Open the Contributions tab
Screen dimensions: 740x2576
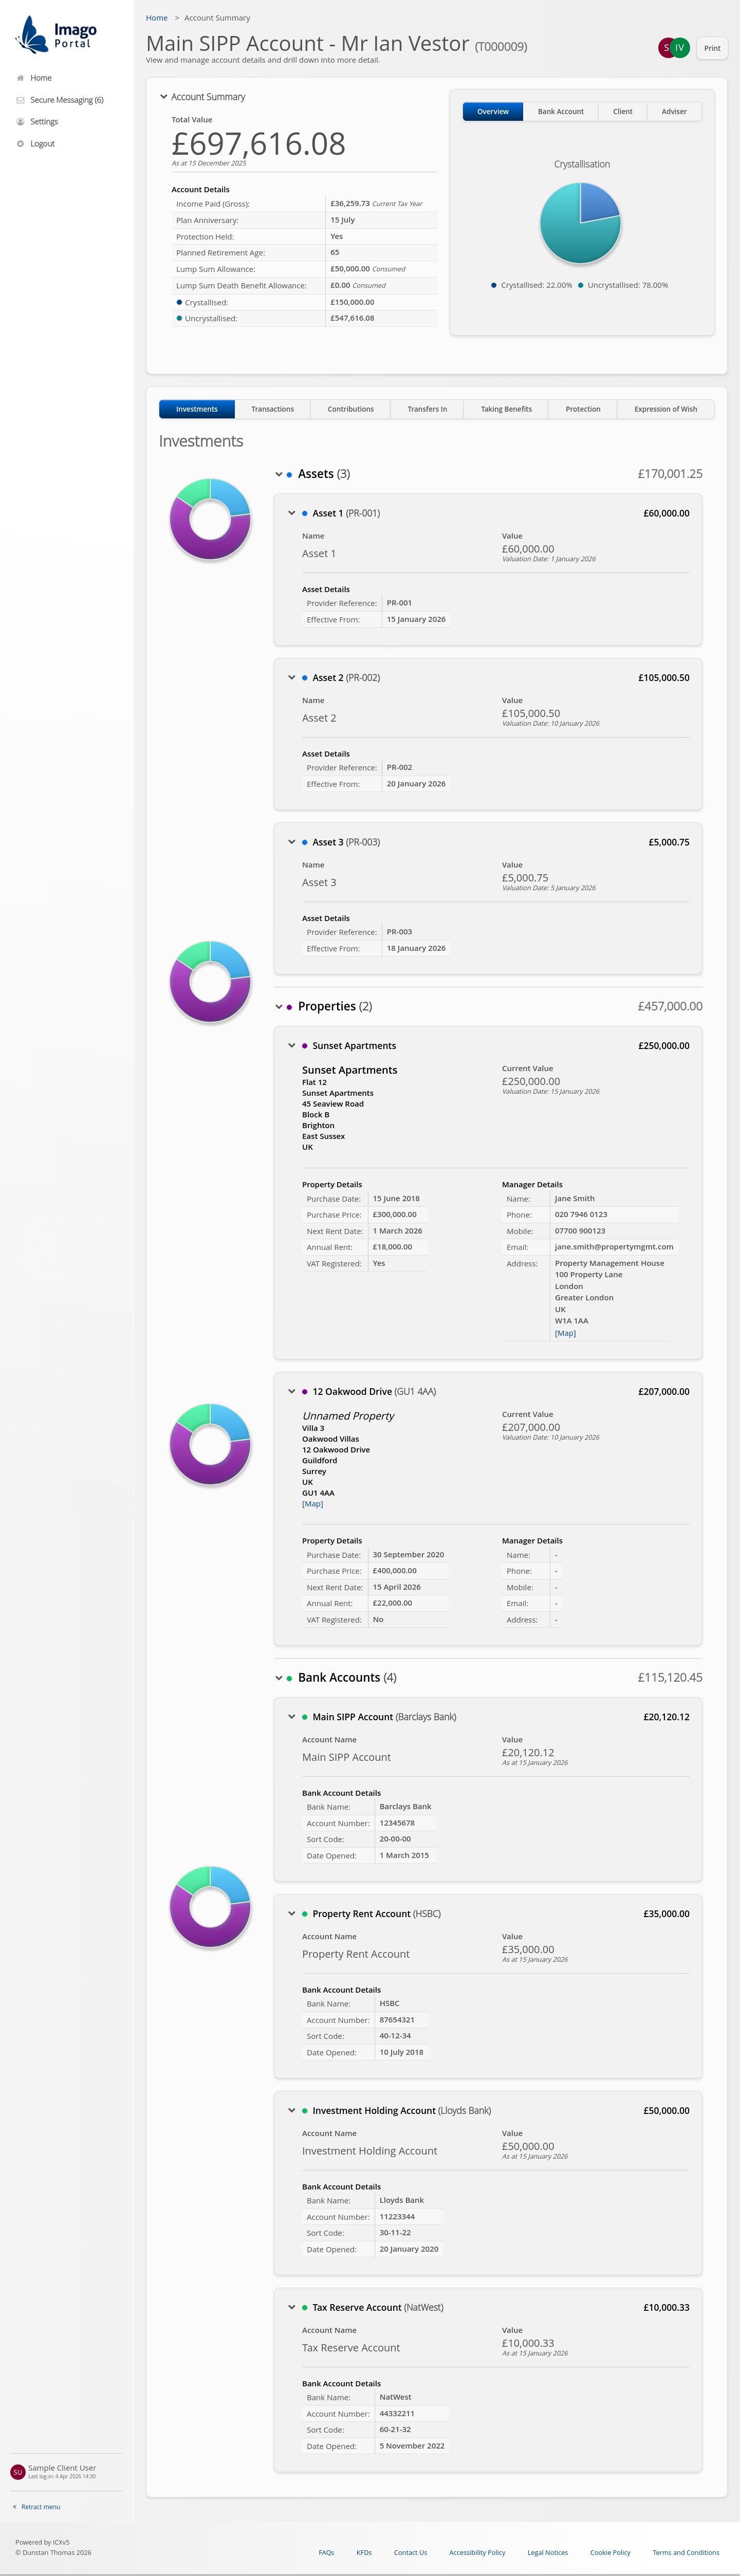click(x=351, y=409)
